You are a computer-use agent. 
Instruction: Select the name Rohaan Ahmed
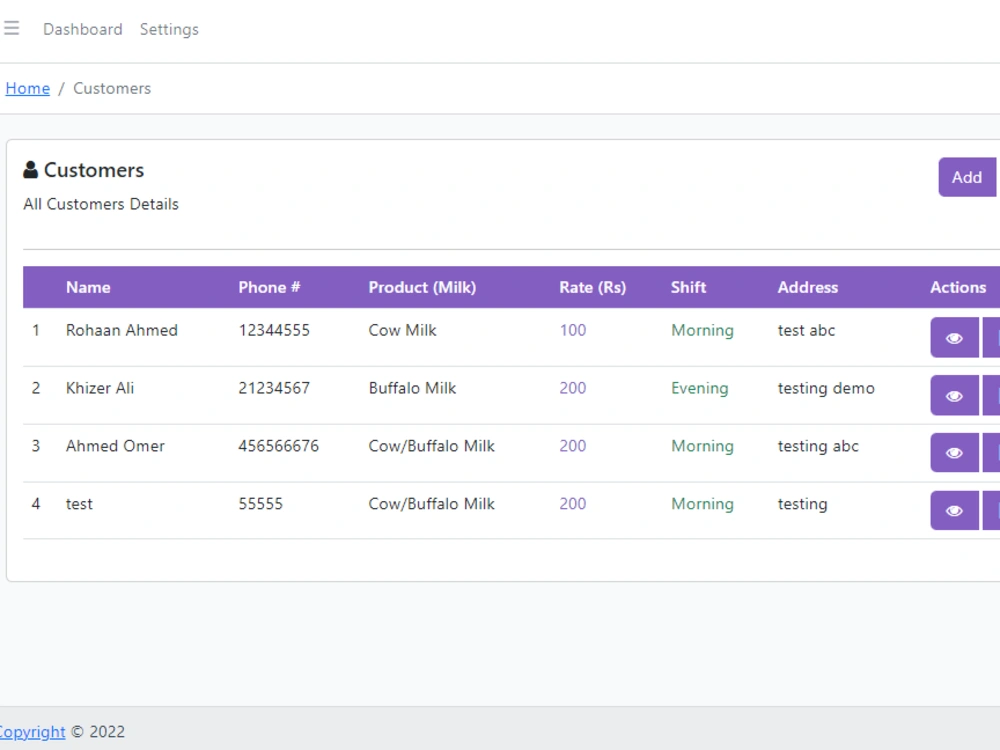[x=122, y=330]
